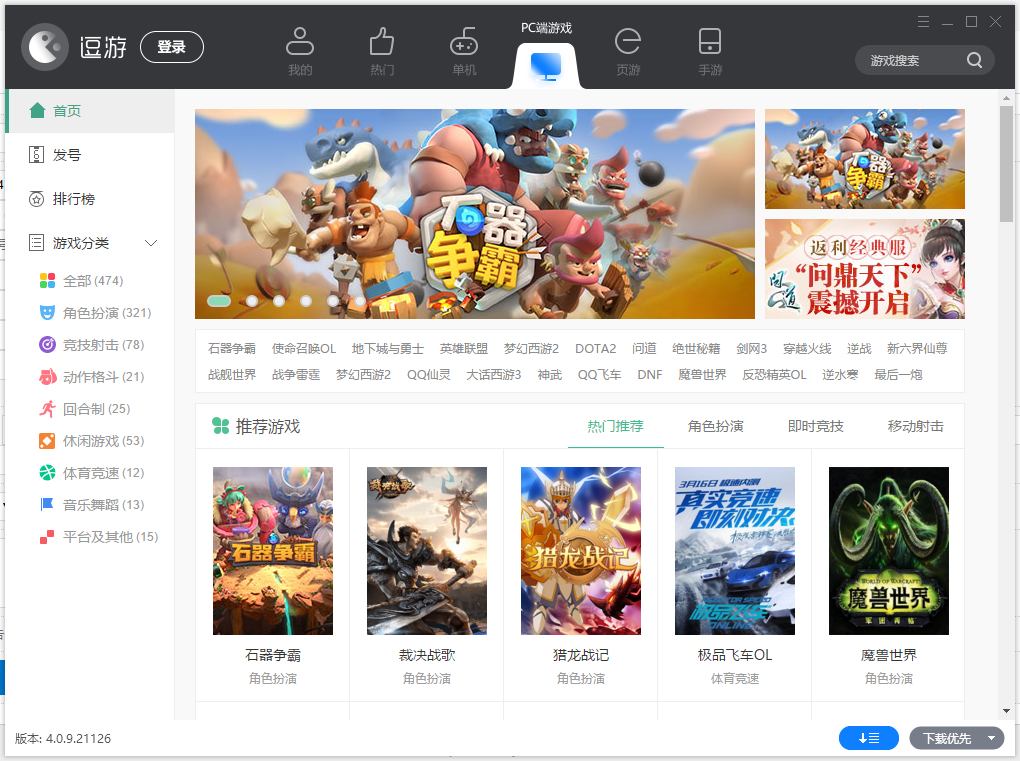This screenshot has height=761, width=1020.
Task: Click the magnifier search icon
Action: pos(974,60)
